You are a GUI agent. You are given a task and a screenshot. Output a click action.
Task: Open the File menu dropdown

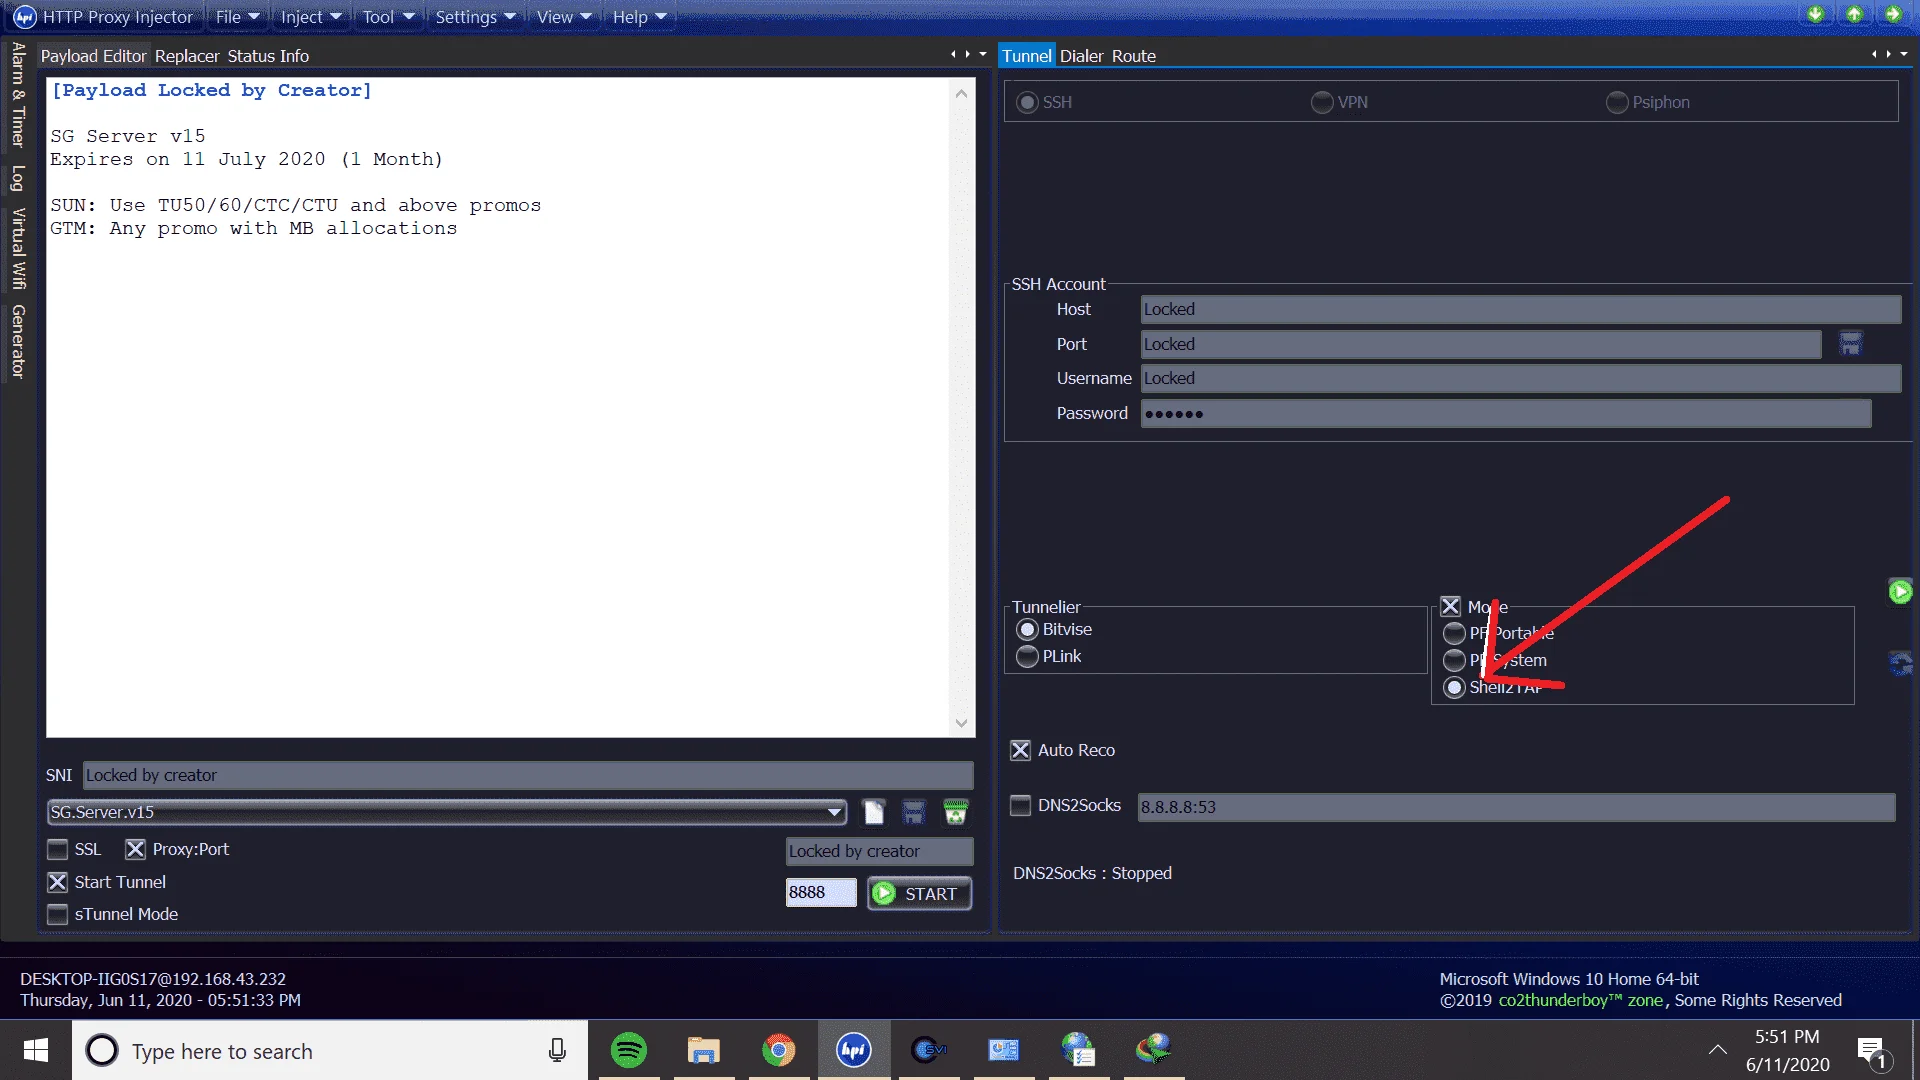pos(237,17)
